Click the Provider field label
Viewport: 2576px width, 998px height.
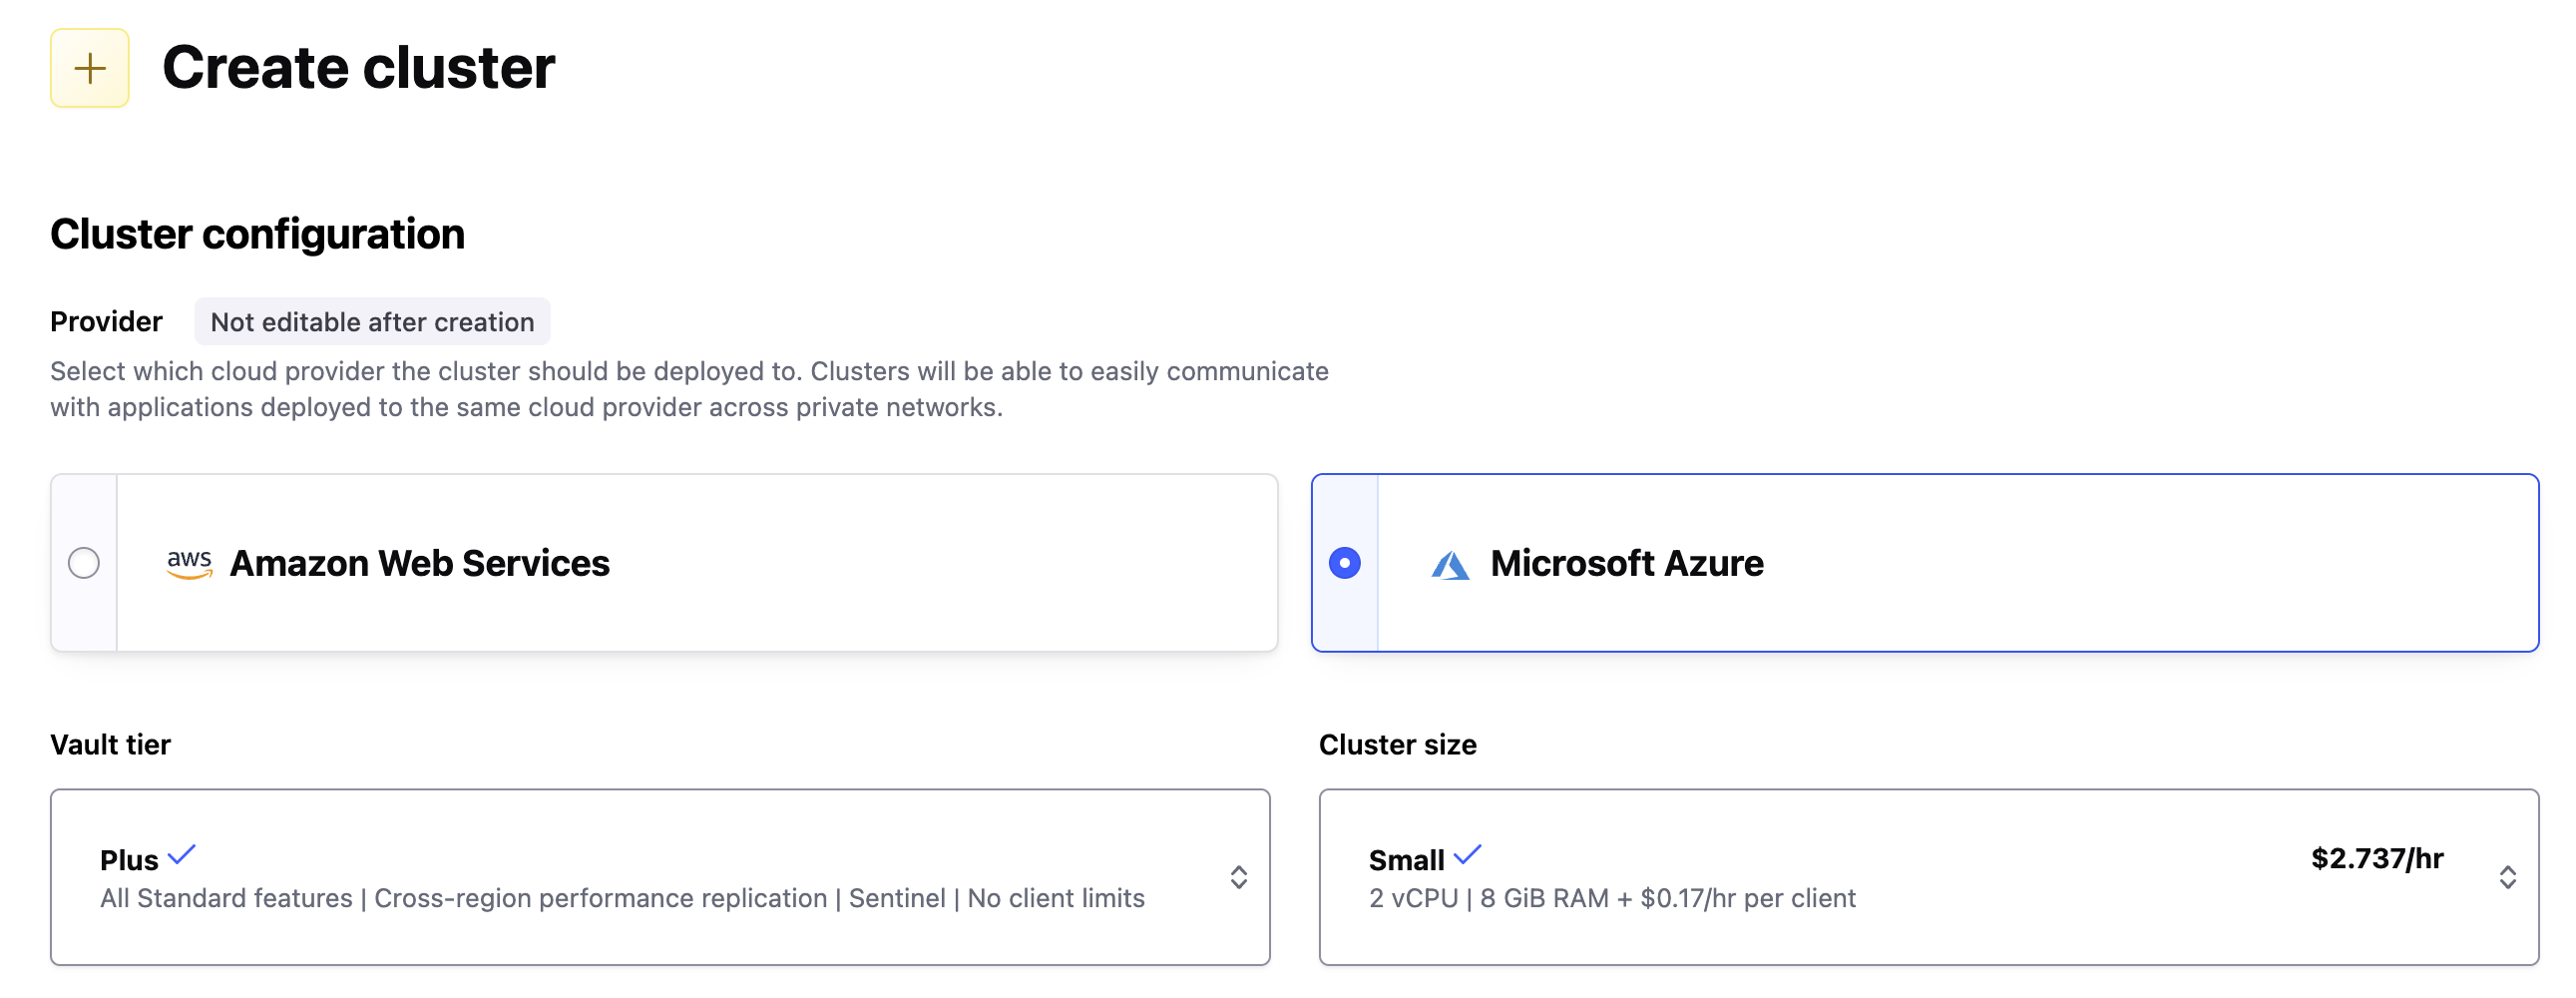click(106, 322)
